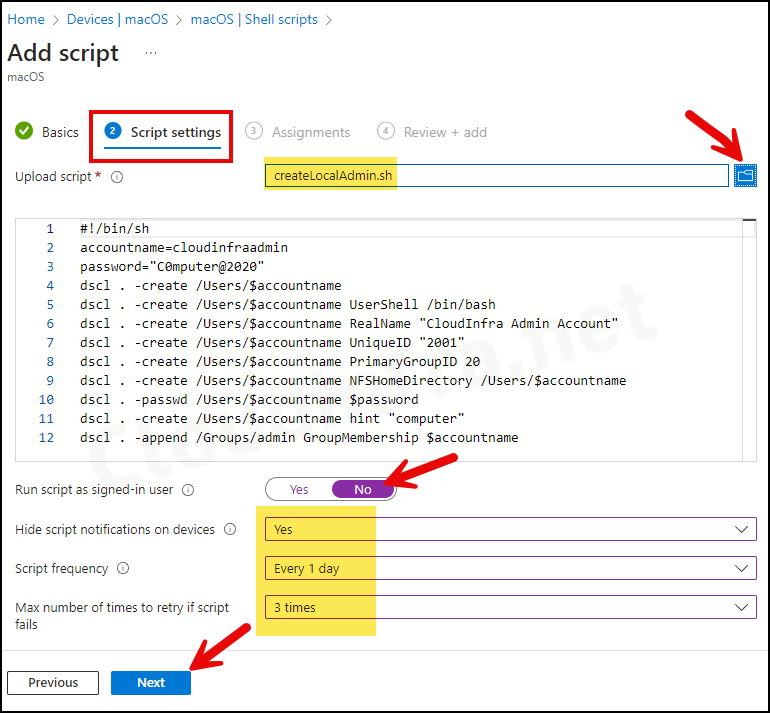Open Hide script notifications on devices dropdown

coord(511,529)
